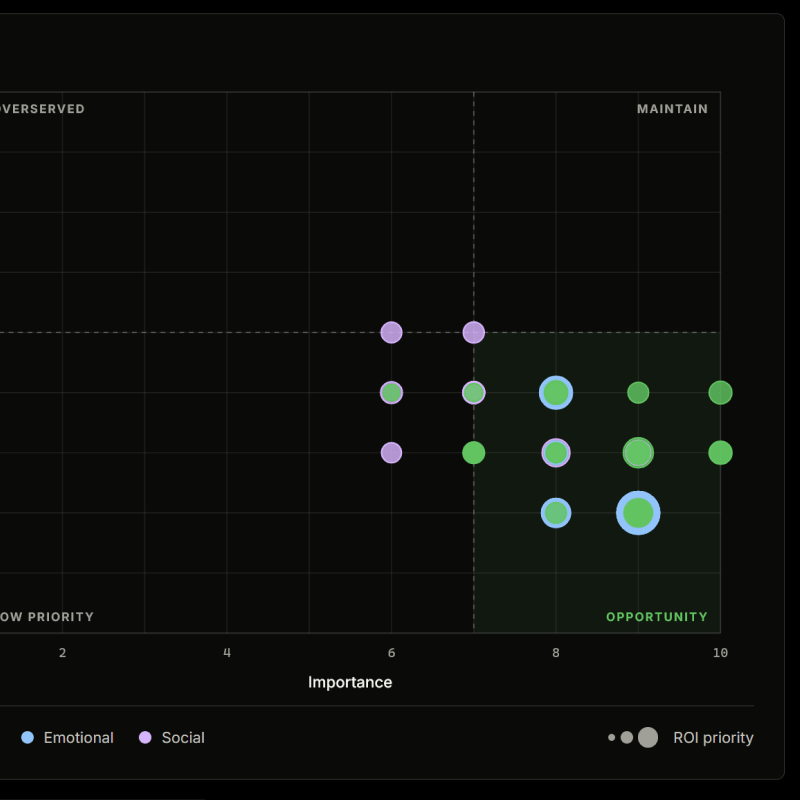
Task: Click the ROI priority size legend
Action: (681, 738)
